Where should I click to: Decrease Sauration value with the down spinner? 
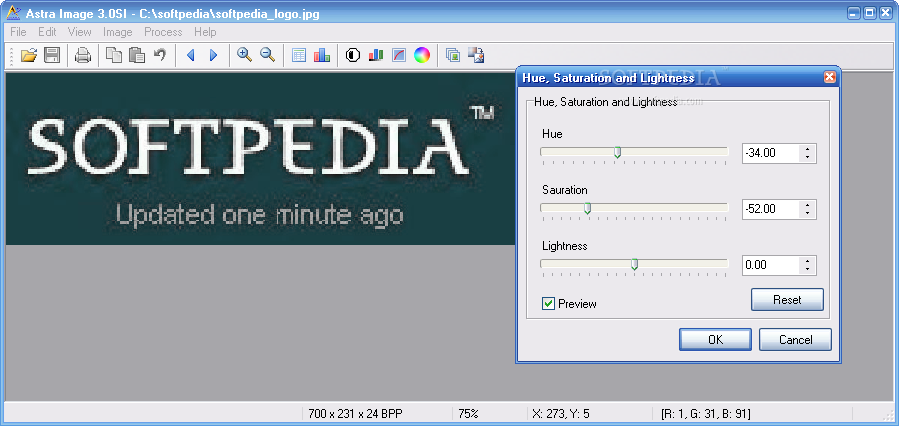pos(807,213)
